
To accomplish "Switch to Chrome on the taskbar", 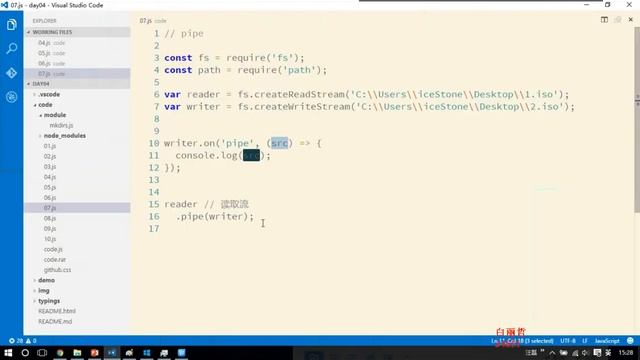I will (60, 353).
